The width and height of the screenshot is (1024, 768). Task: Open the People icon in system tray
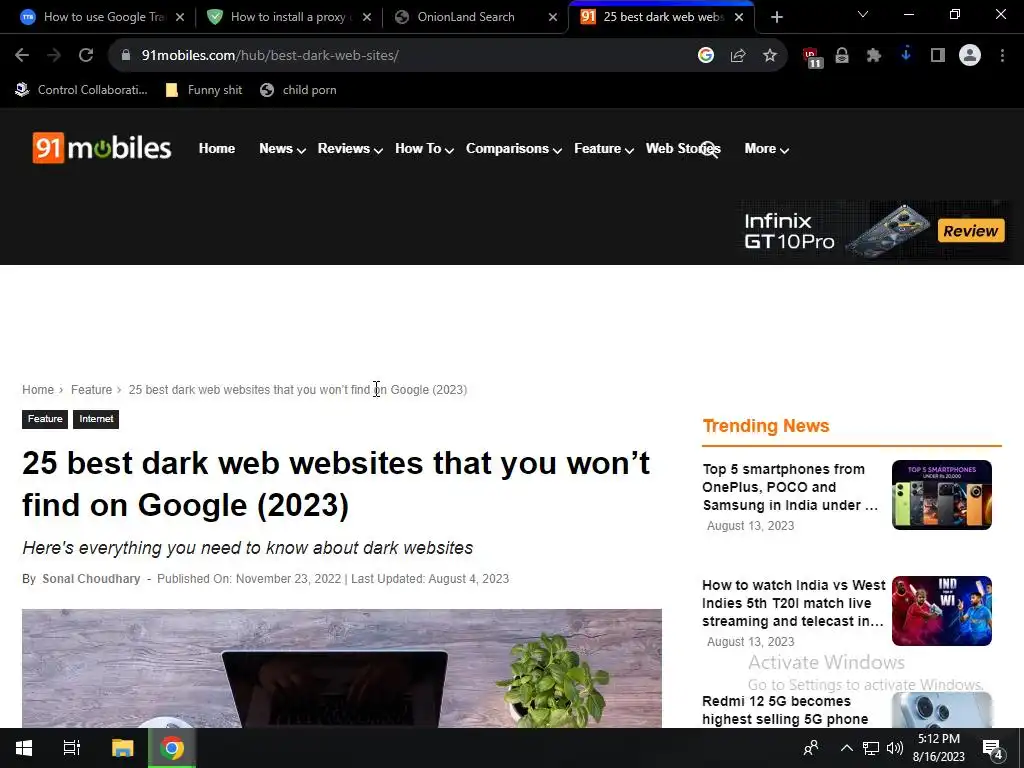click(x=811, y=748)
